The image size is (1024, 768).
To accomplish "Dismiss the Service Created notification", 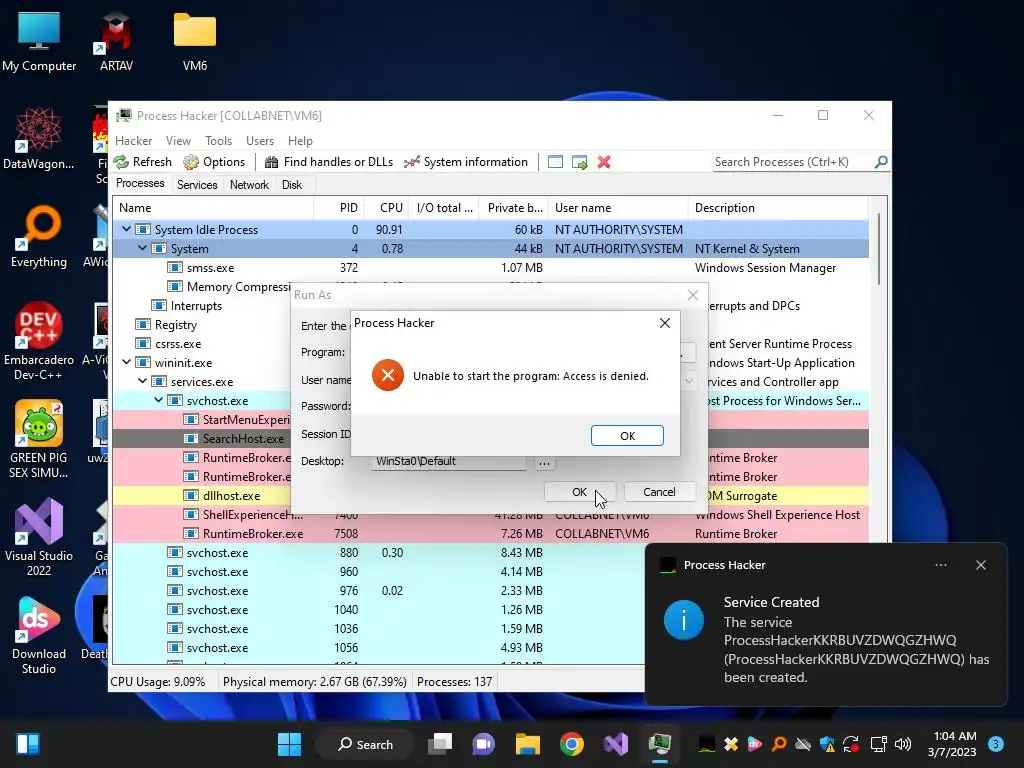I will click(x=981, y=565).
